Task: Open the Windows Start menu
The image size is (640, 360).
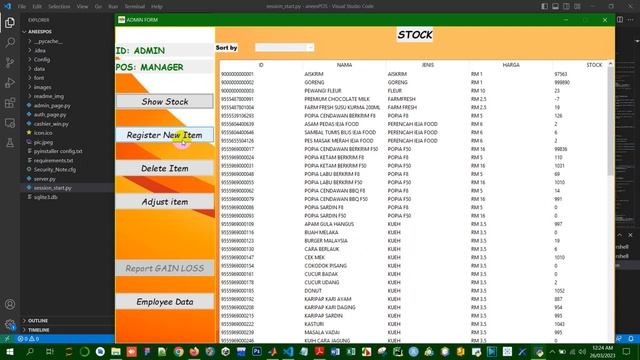Action: 9,352
